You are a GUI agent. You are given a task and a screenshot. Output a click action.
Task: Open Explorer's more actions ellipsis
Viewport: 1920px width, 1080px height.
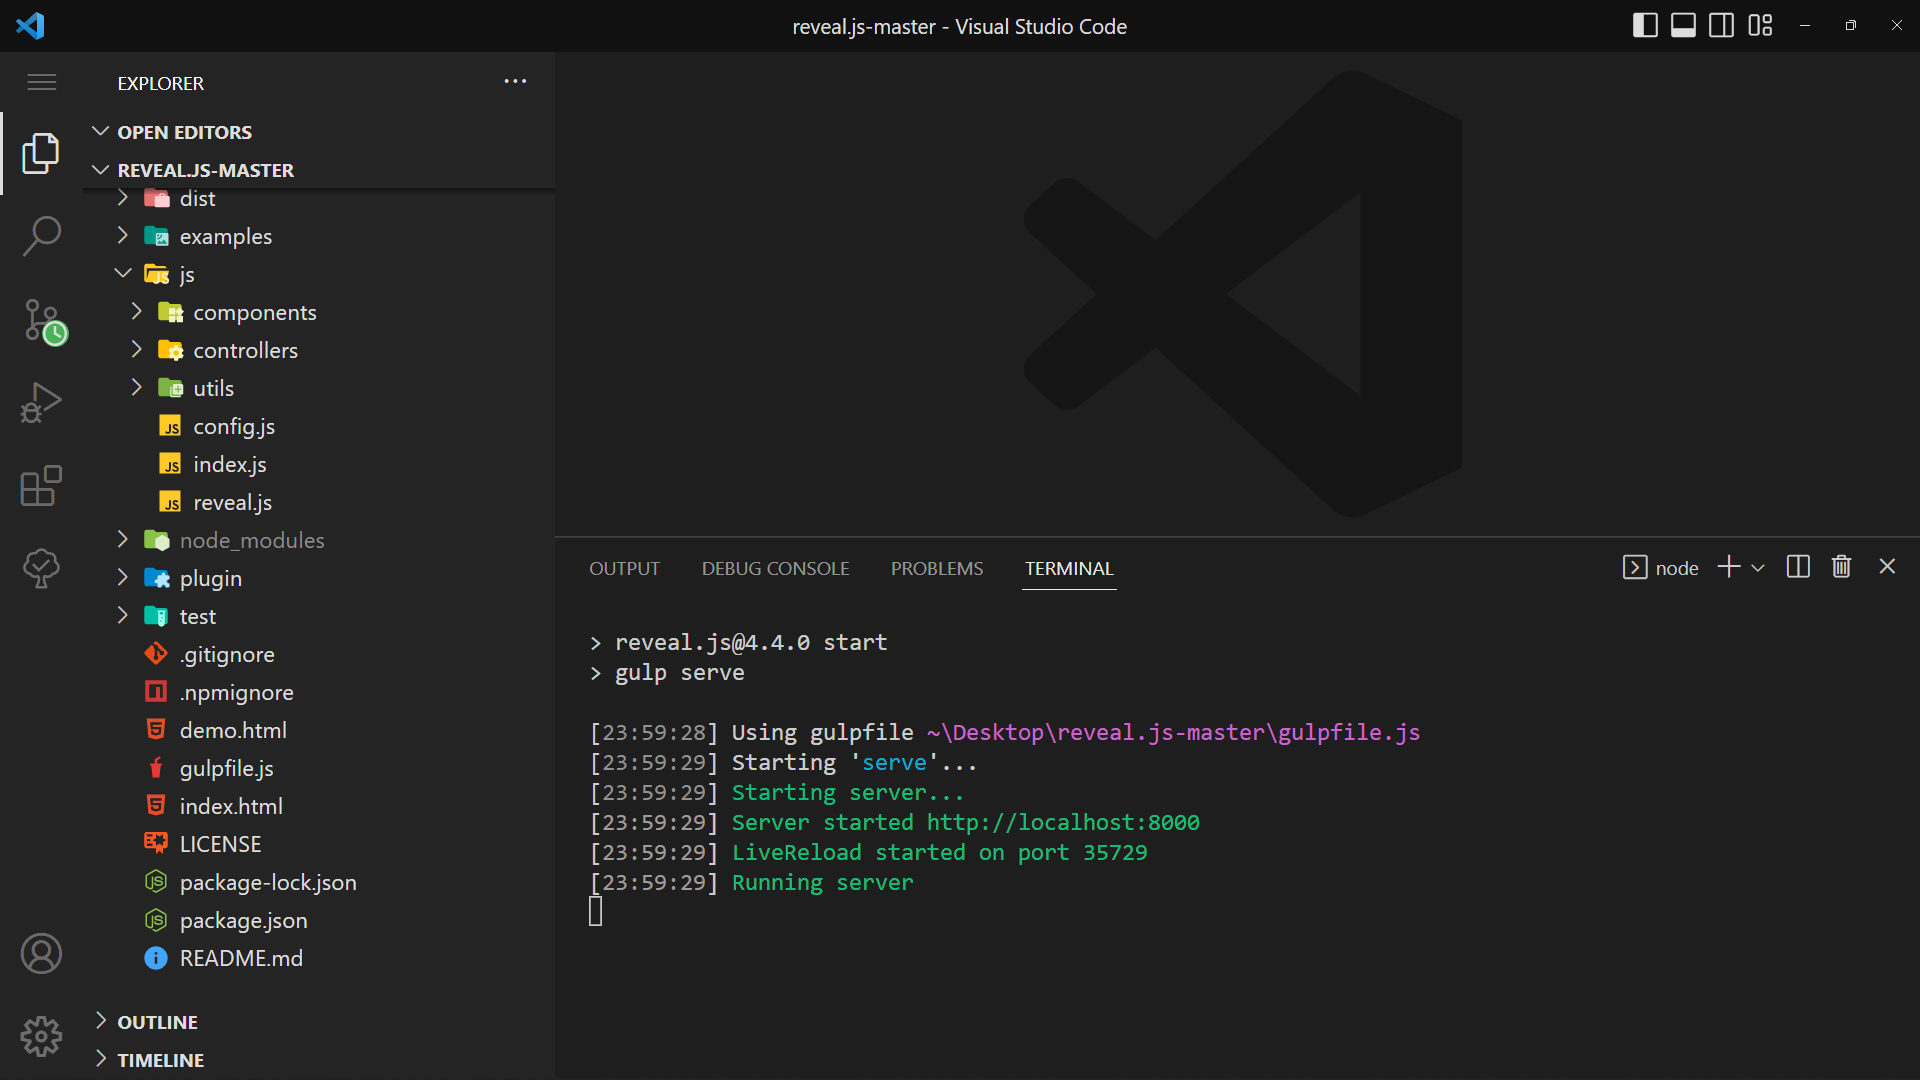point(515,81)
